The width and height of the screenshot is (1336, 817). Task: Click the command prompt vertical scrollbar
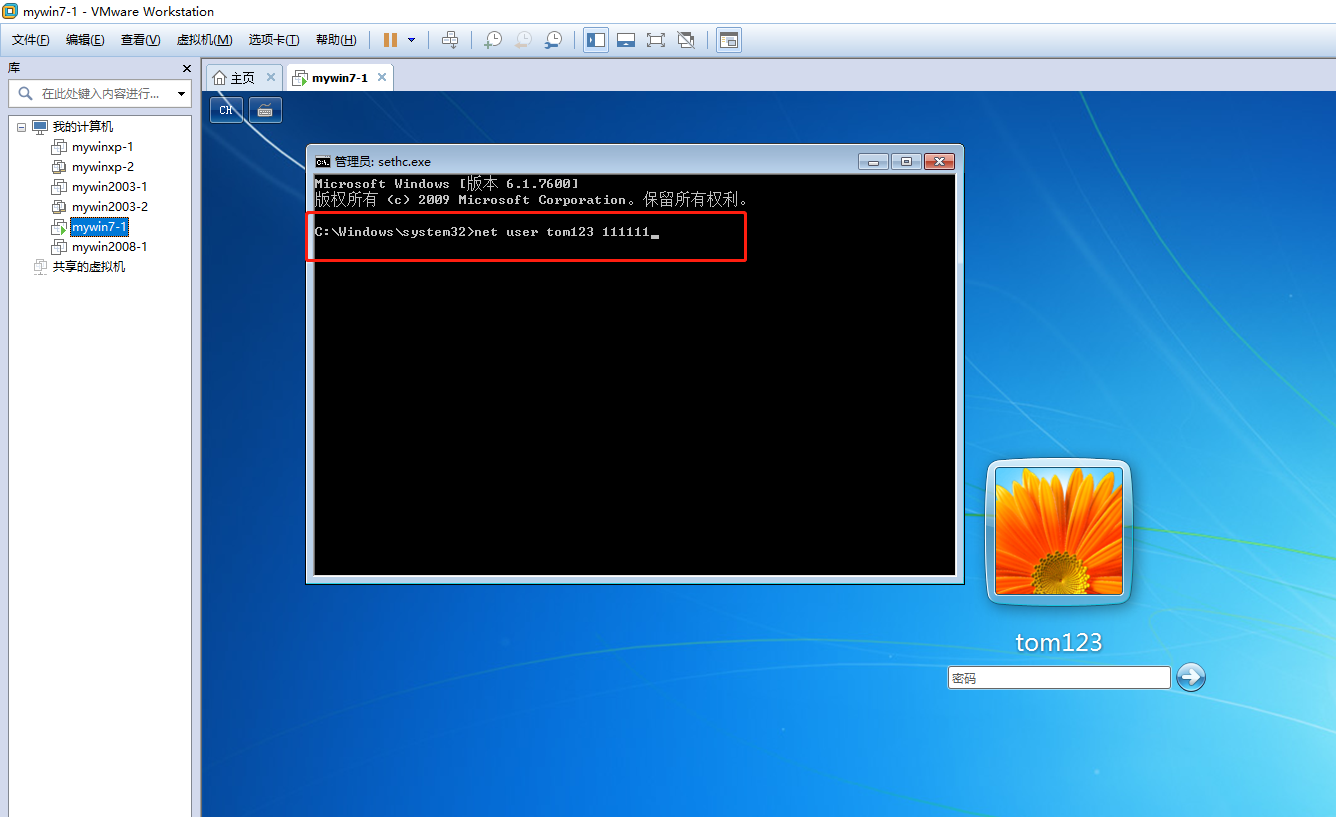pos(959,375)
